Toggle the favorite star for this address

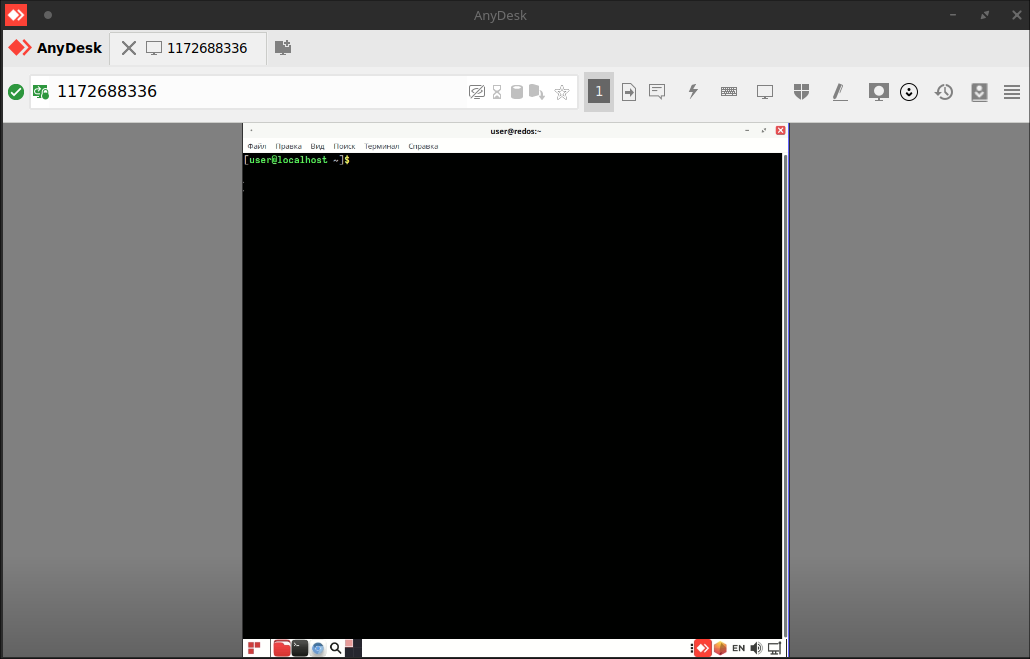pos(562,92)
